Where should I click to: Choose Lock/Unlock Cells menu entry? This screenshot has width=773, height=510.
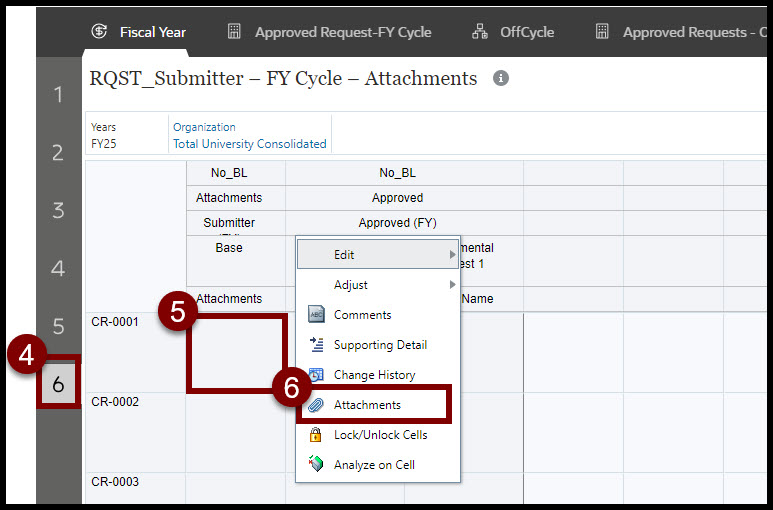[x=380, y=435]
